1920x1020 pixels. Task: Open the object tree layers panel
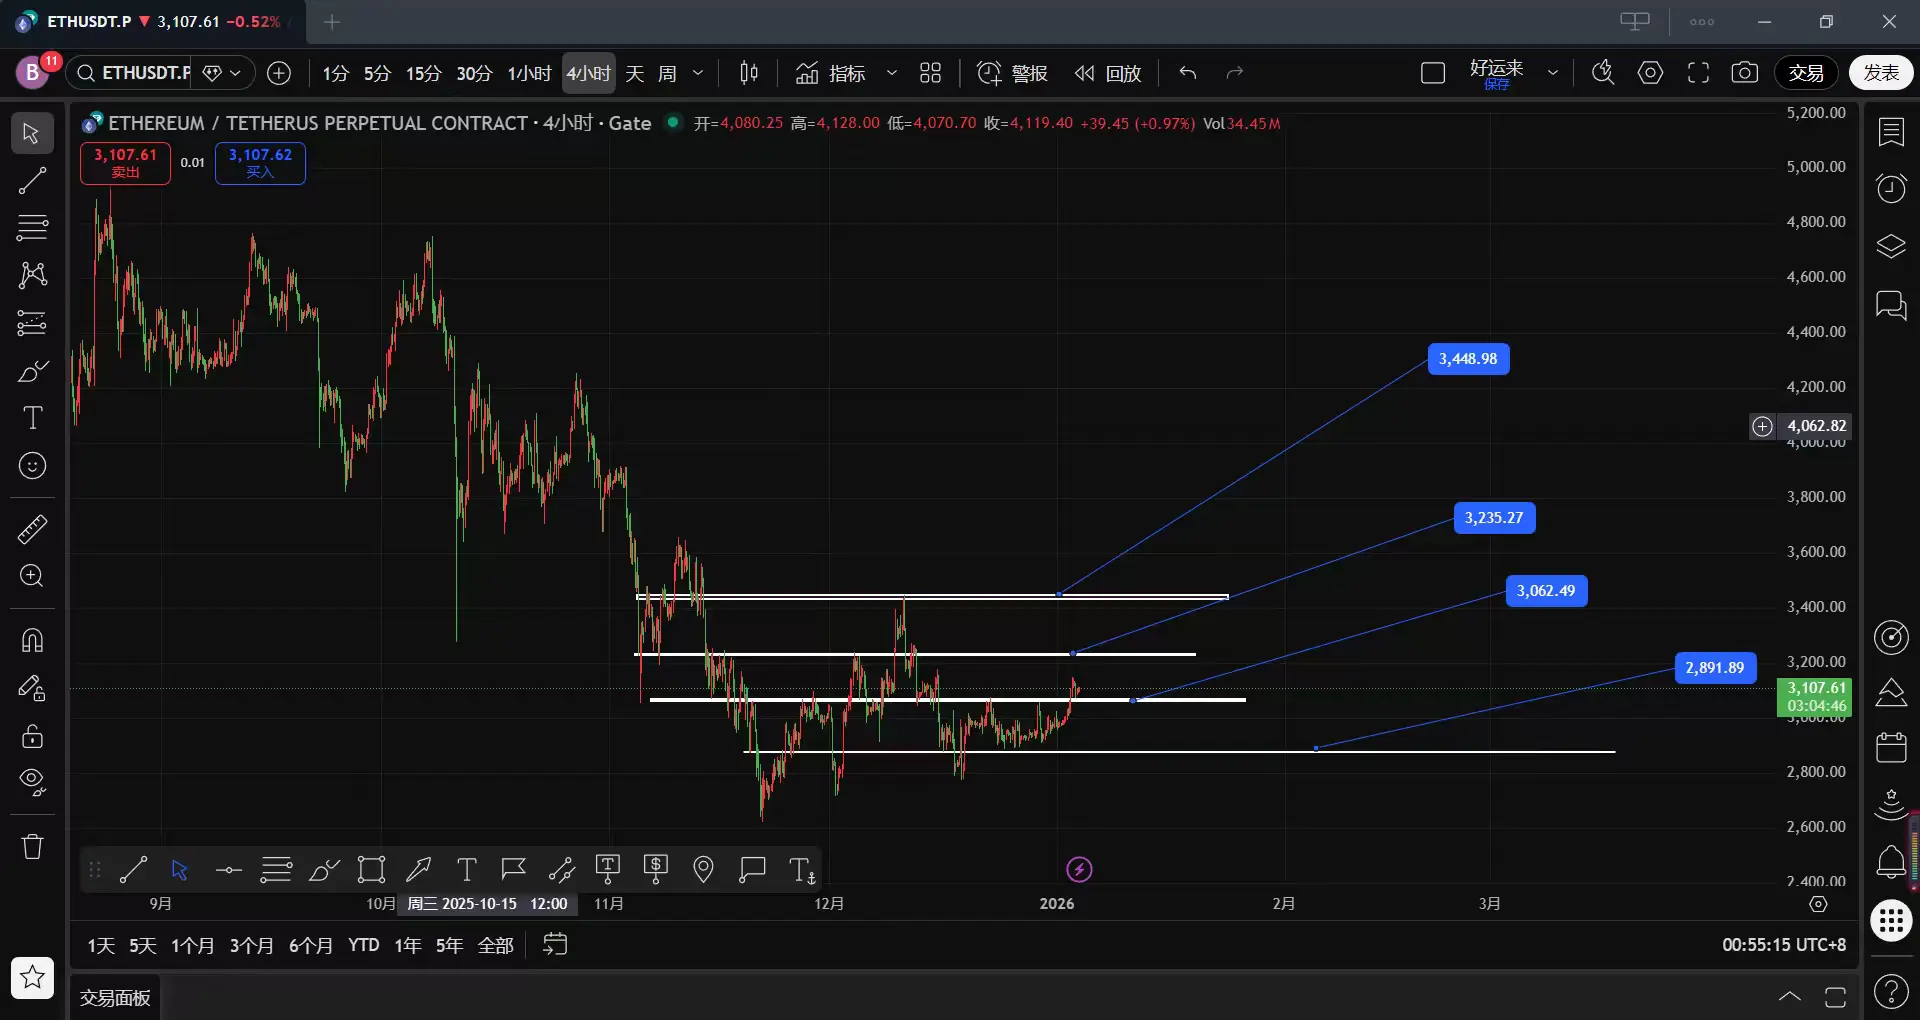(x=1891, y=247)
